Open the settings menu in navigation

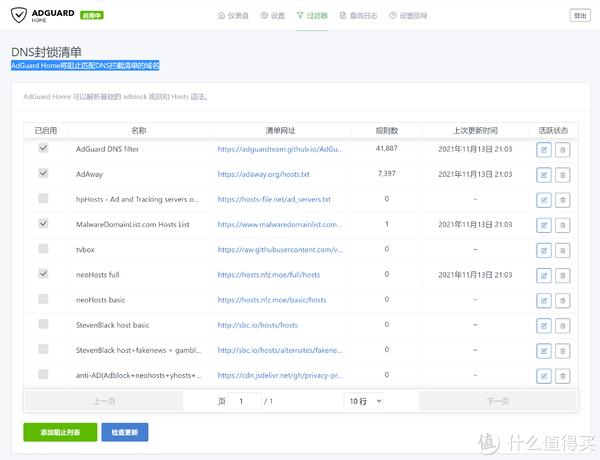[272, 16]
